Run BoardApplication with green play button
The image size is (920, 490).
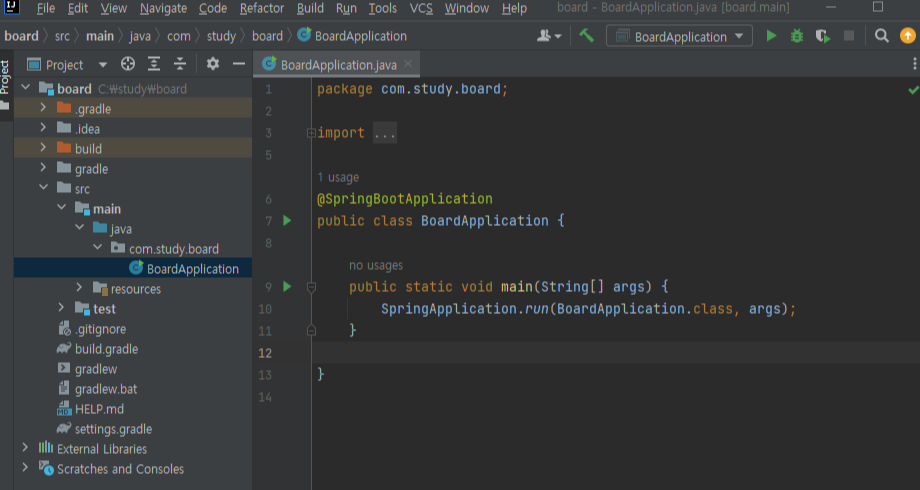click(771, 36)
